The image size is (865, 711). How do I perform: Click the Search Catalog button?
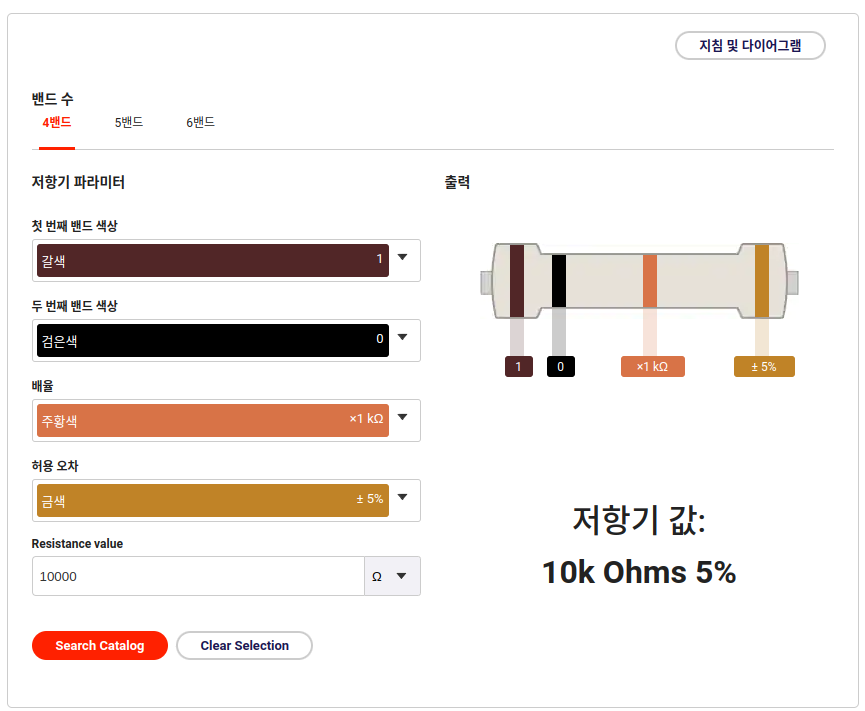(x=100, y=645)
